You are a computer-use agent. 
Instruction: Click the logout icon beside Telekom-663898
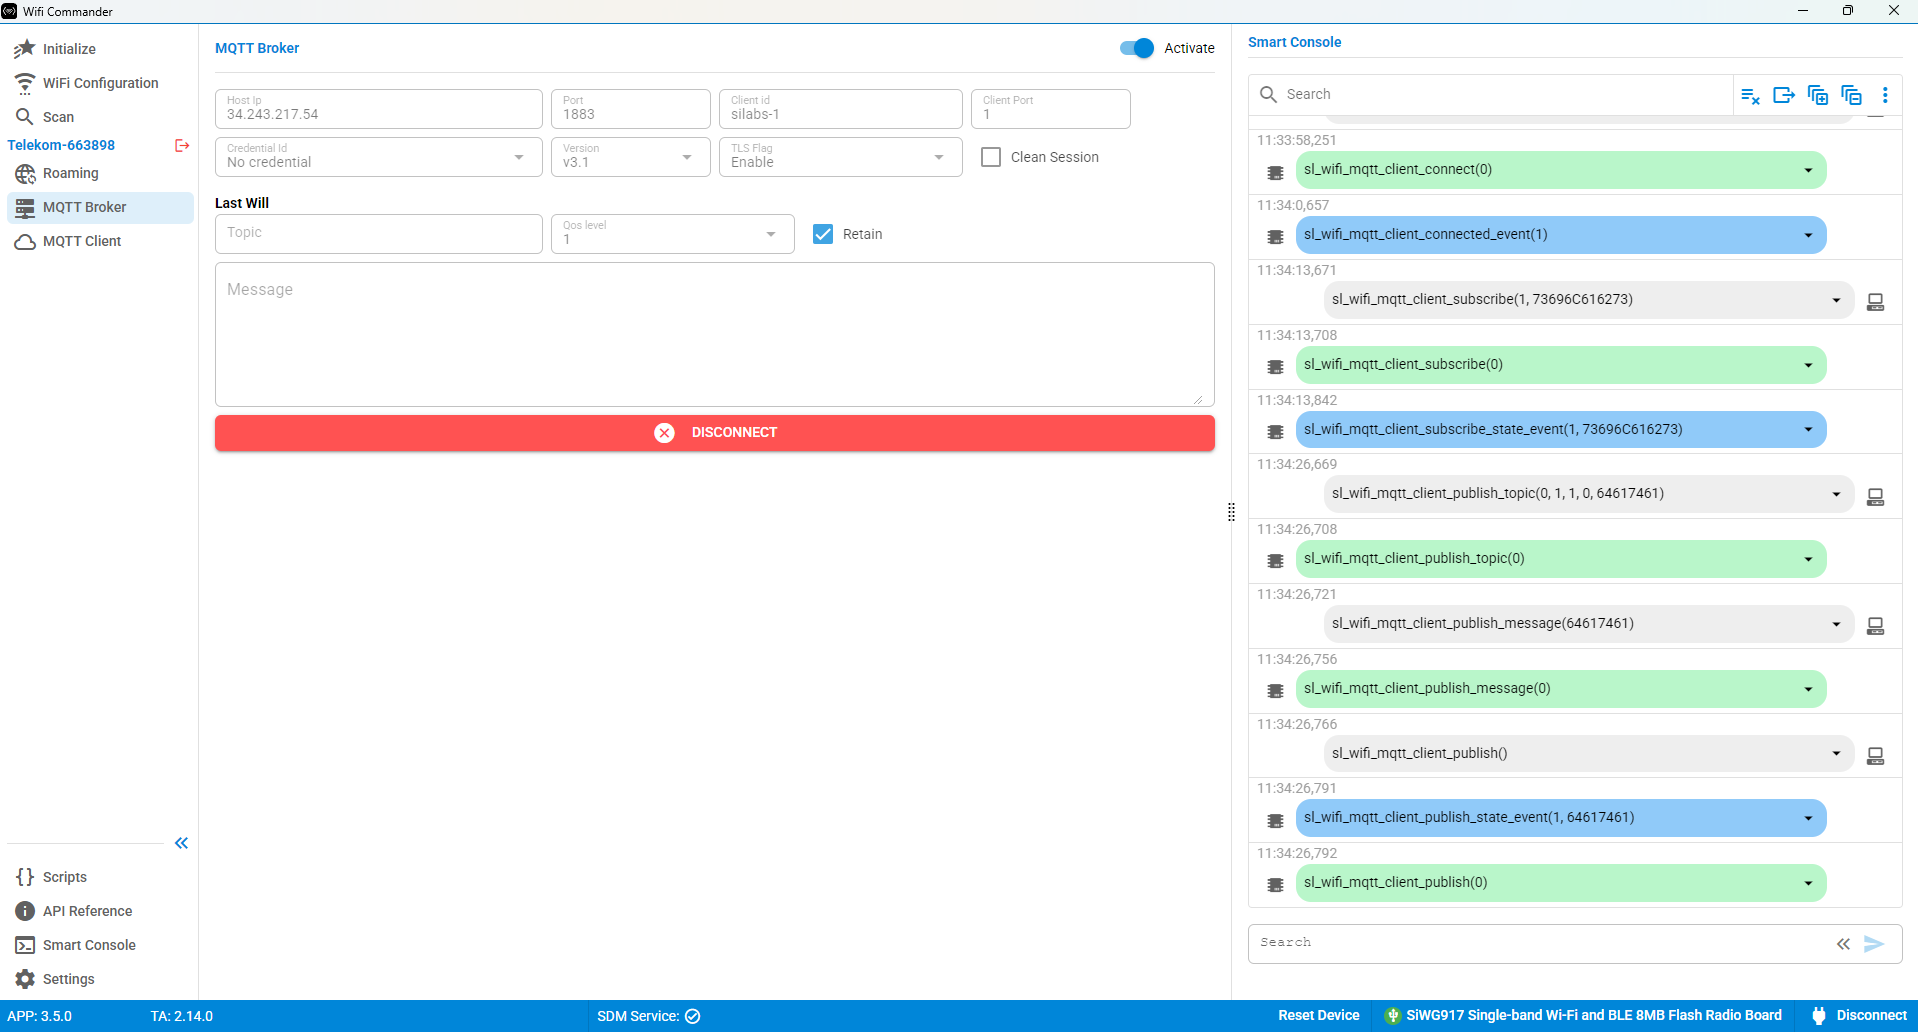pyautogui.click(x=182, y=145)
